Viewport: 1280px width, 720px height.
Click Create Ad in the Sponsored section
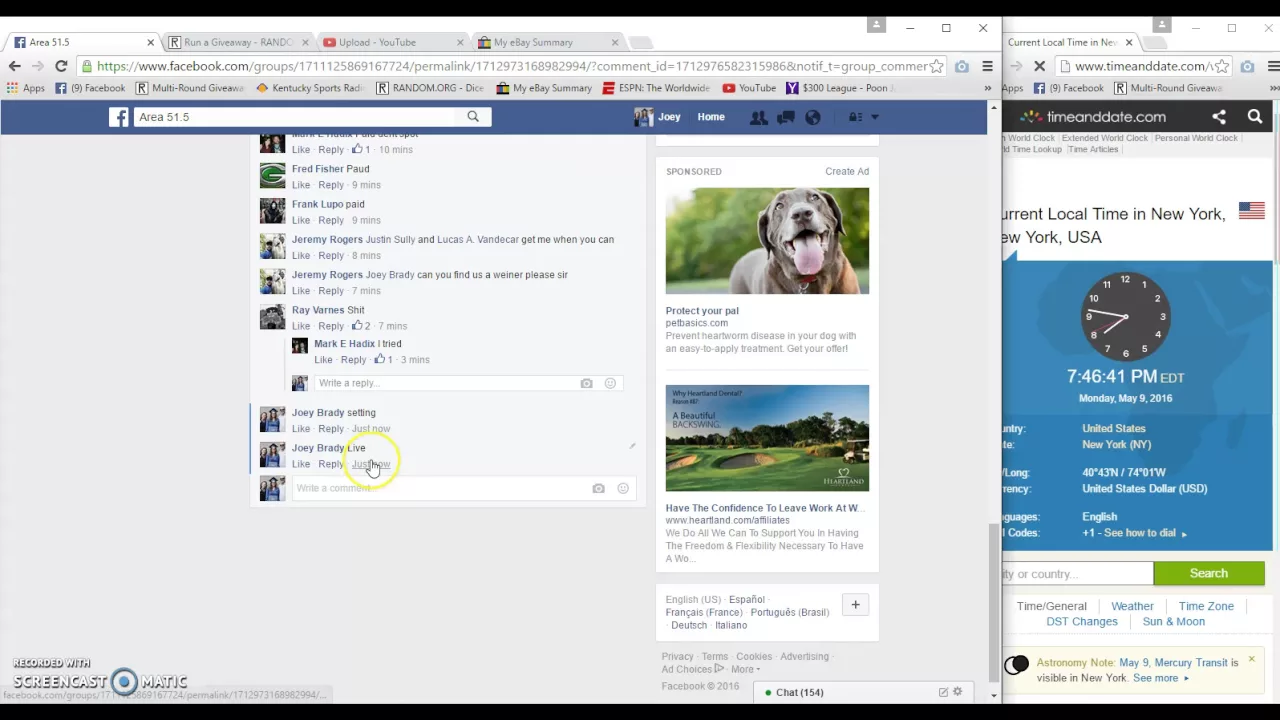click(847, 171)
